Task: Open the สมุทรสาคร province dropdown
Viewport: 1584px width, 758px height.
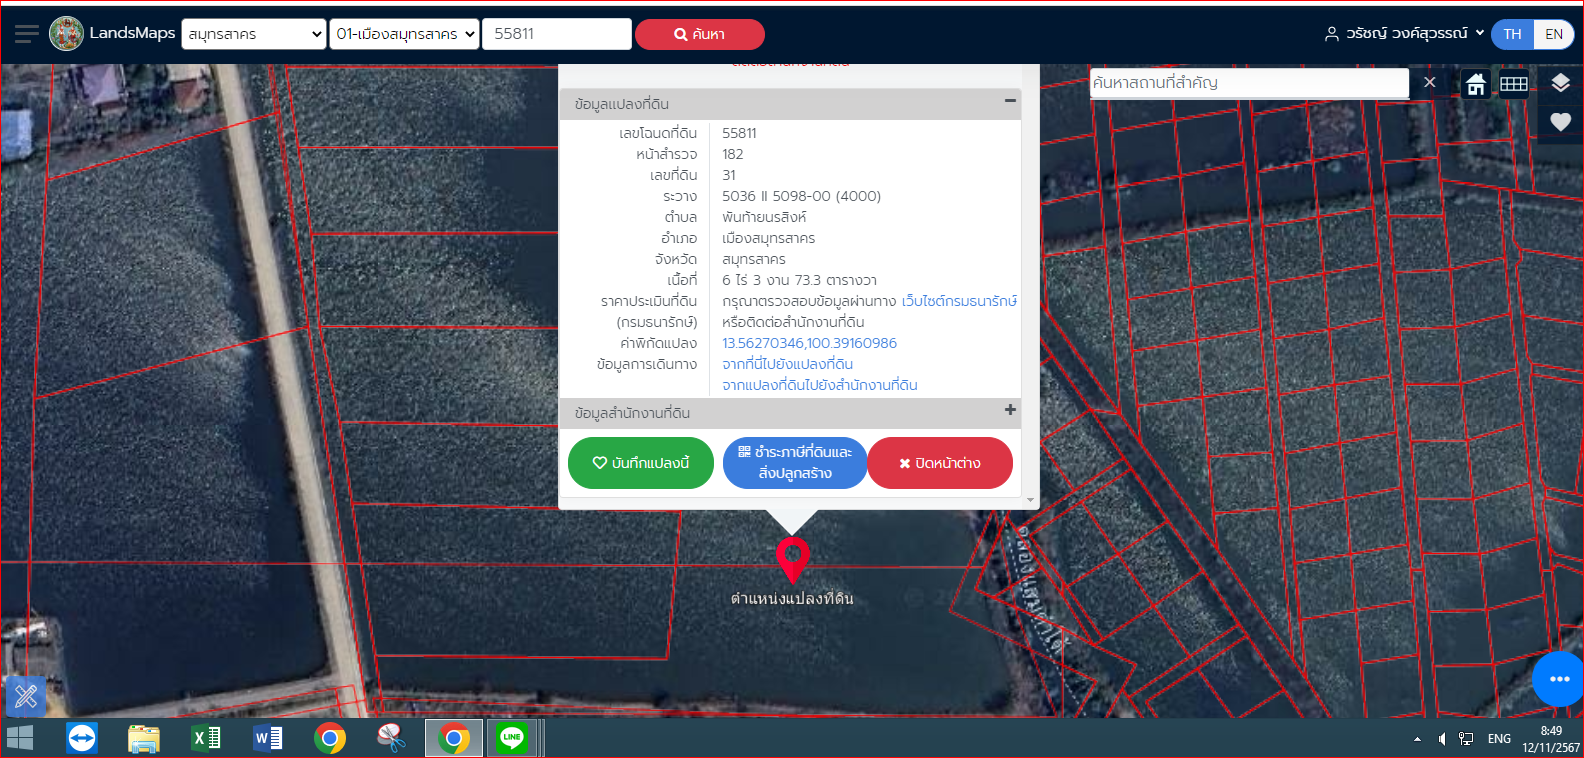Action: tap(254, 34)
